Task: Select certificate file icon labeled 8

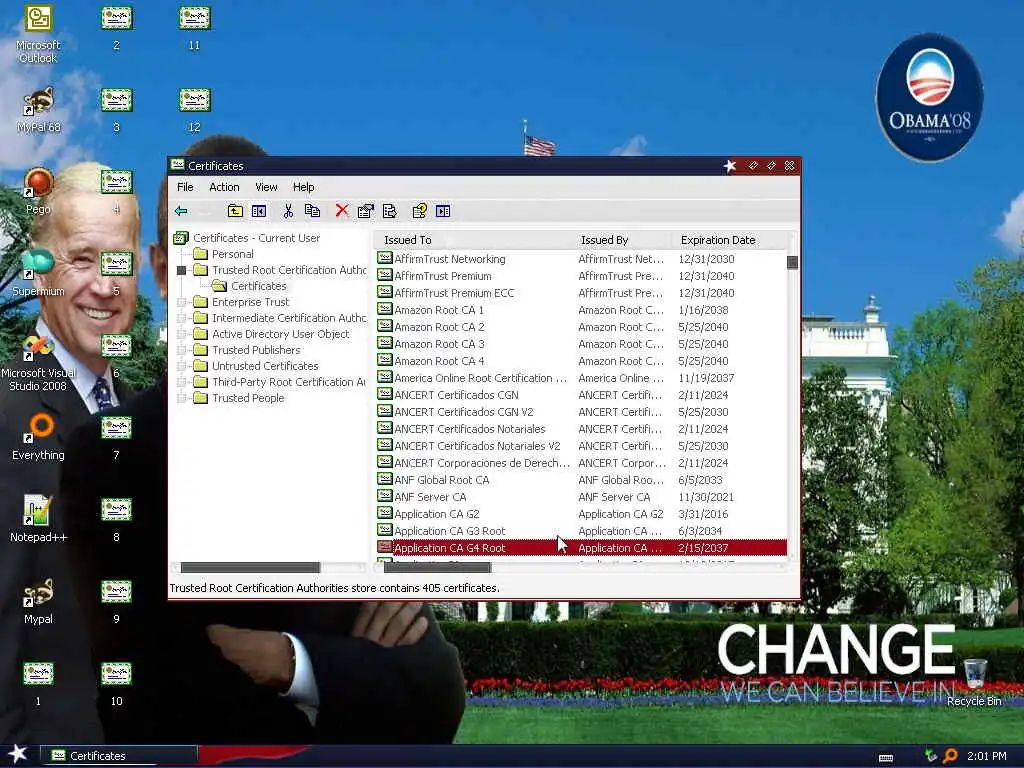Action: point(116,519)
